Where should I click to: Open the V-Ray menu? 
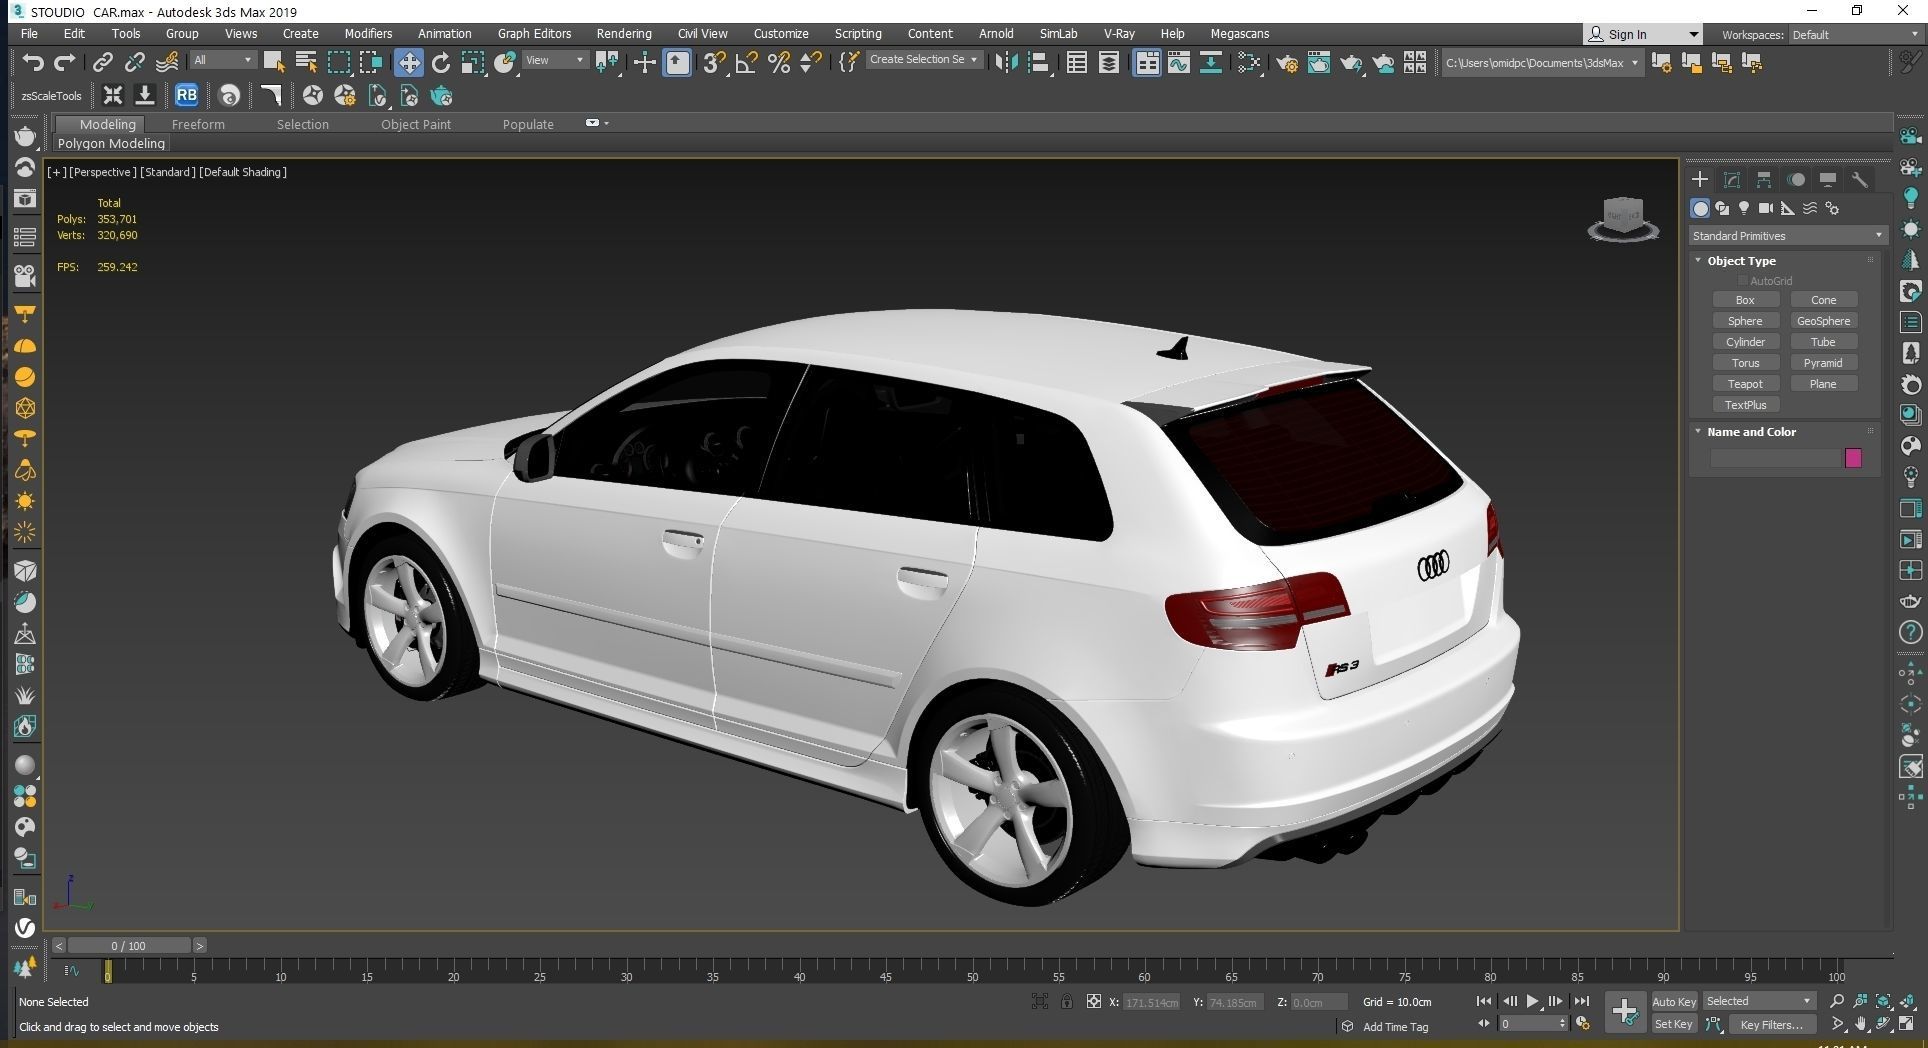(1119, 33)
